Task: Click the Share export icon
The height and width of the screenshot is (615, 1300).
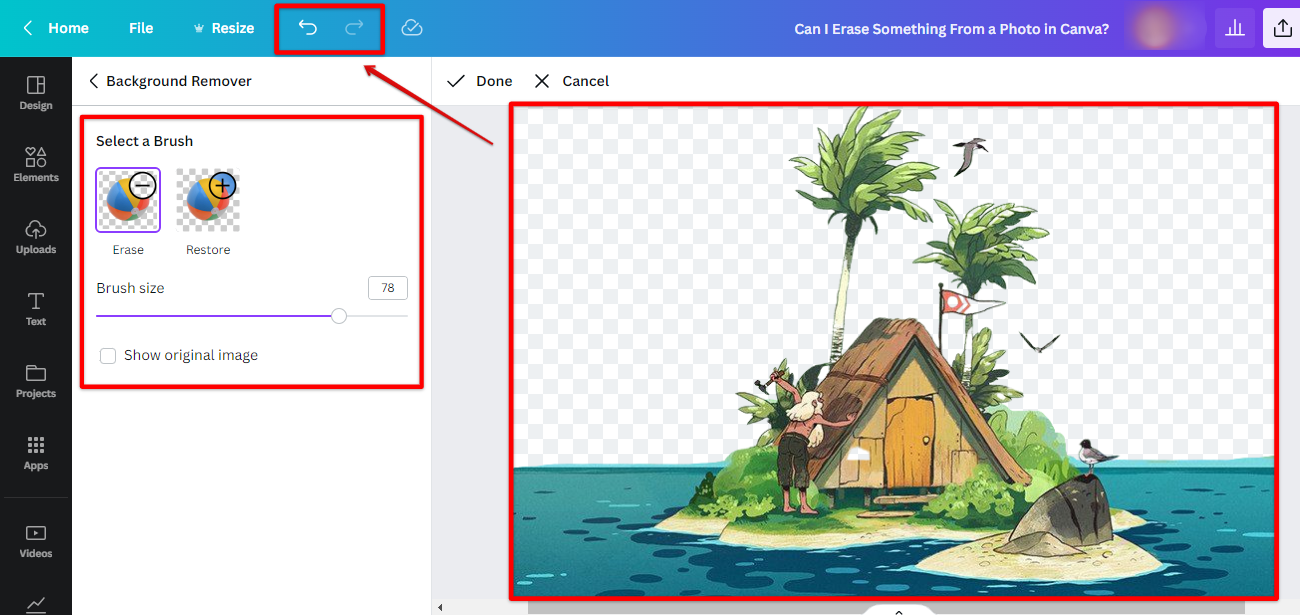Action: click(x=1283, y=27)
